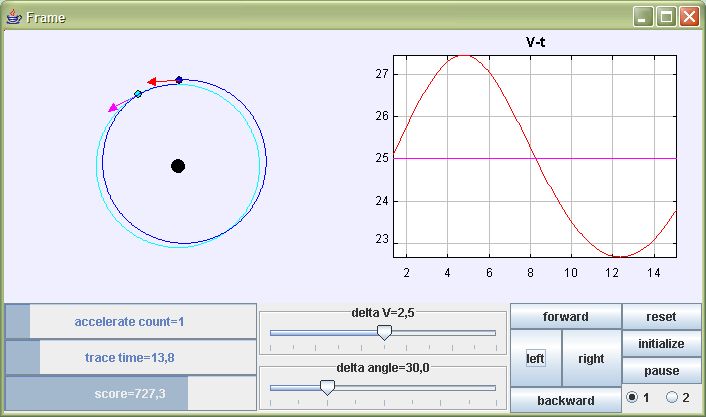Click the red velocity arrow head

[x=152, y=82]
